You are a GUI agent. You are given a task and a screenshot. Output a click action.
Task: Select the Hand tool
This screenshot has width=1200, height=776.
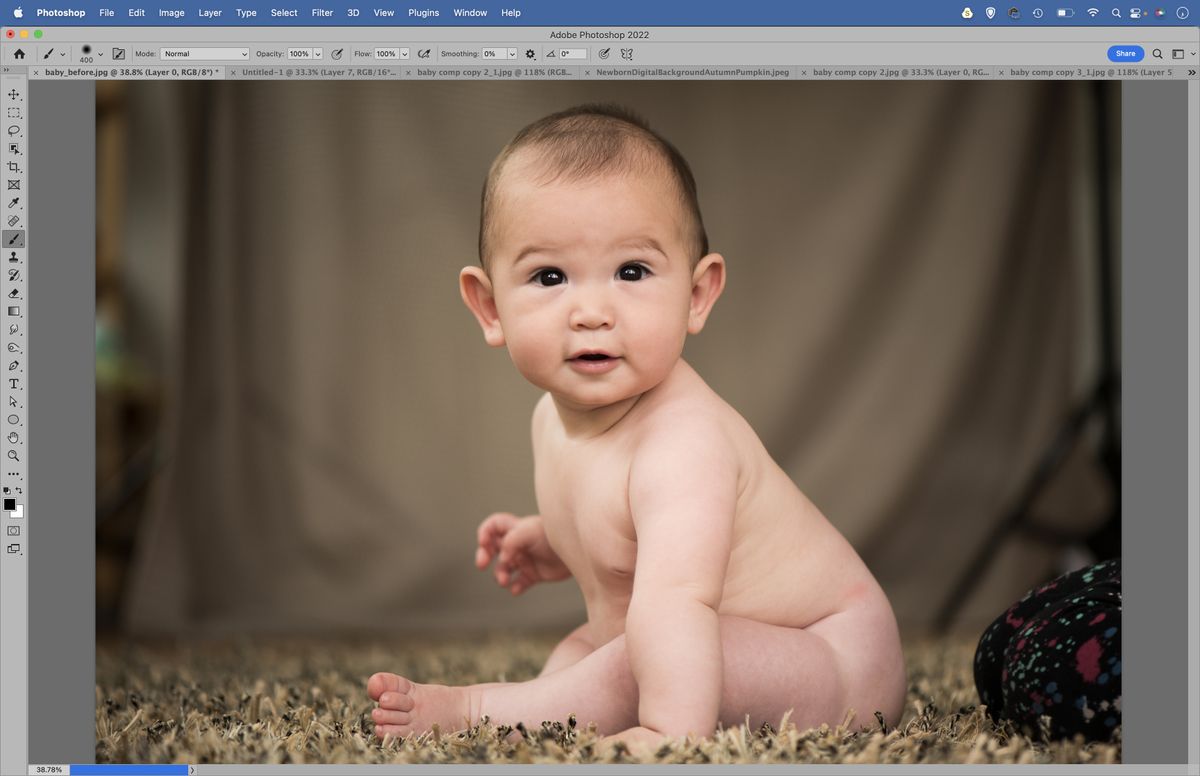14,438
